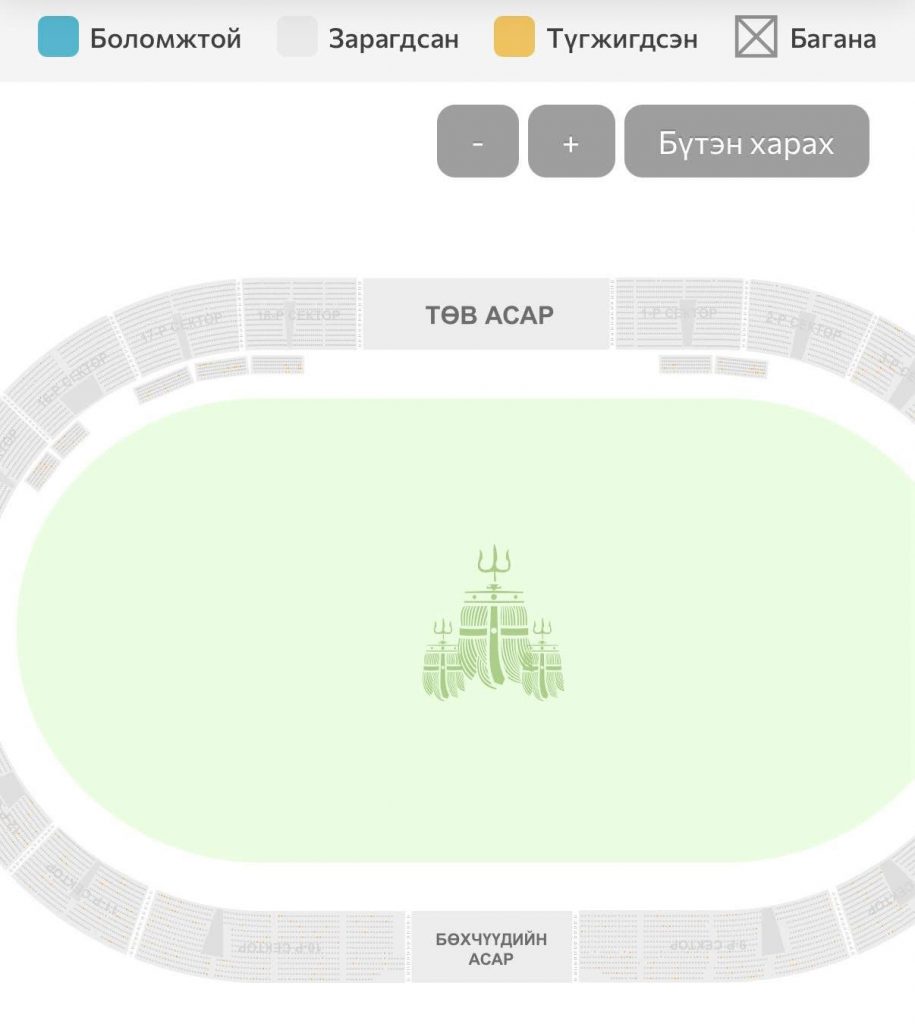The height and width of the screenshot is (1024, 915).
Task: Open the 16-Р СЕКТОР seating section
Action: pos(71,381)
